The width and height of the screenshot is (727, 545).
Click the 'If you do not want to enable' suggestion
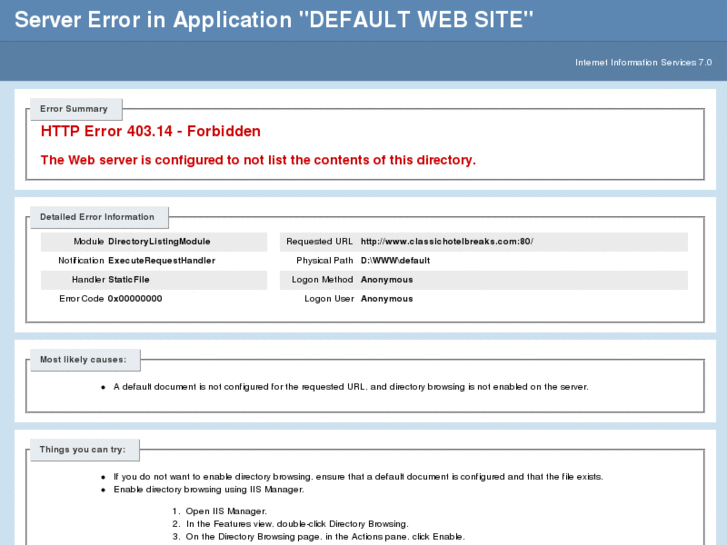pos(358,476)
